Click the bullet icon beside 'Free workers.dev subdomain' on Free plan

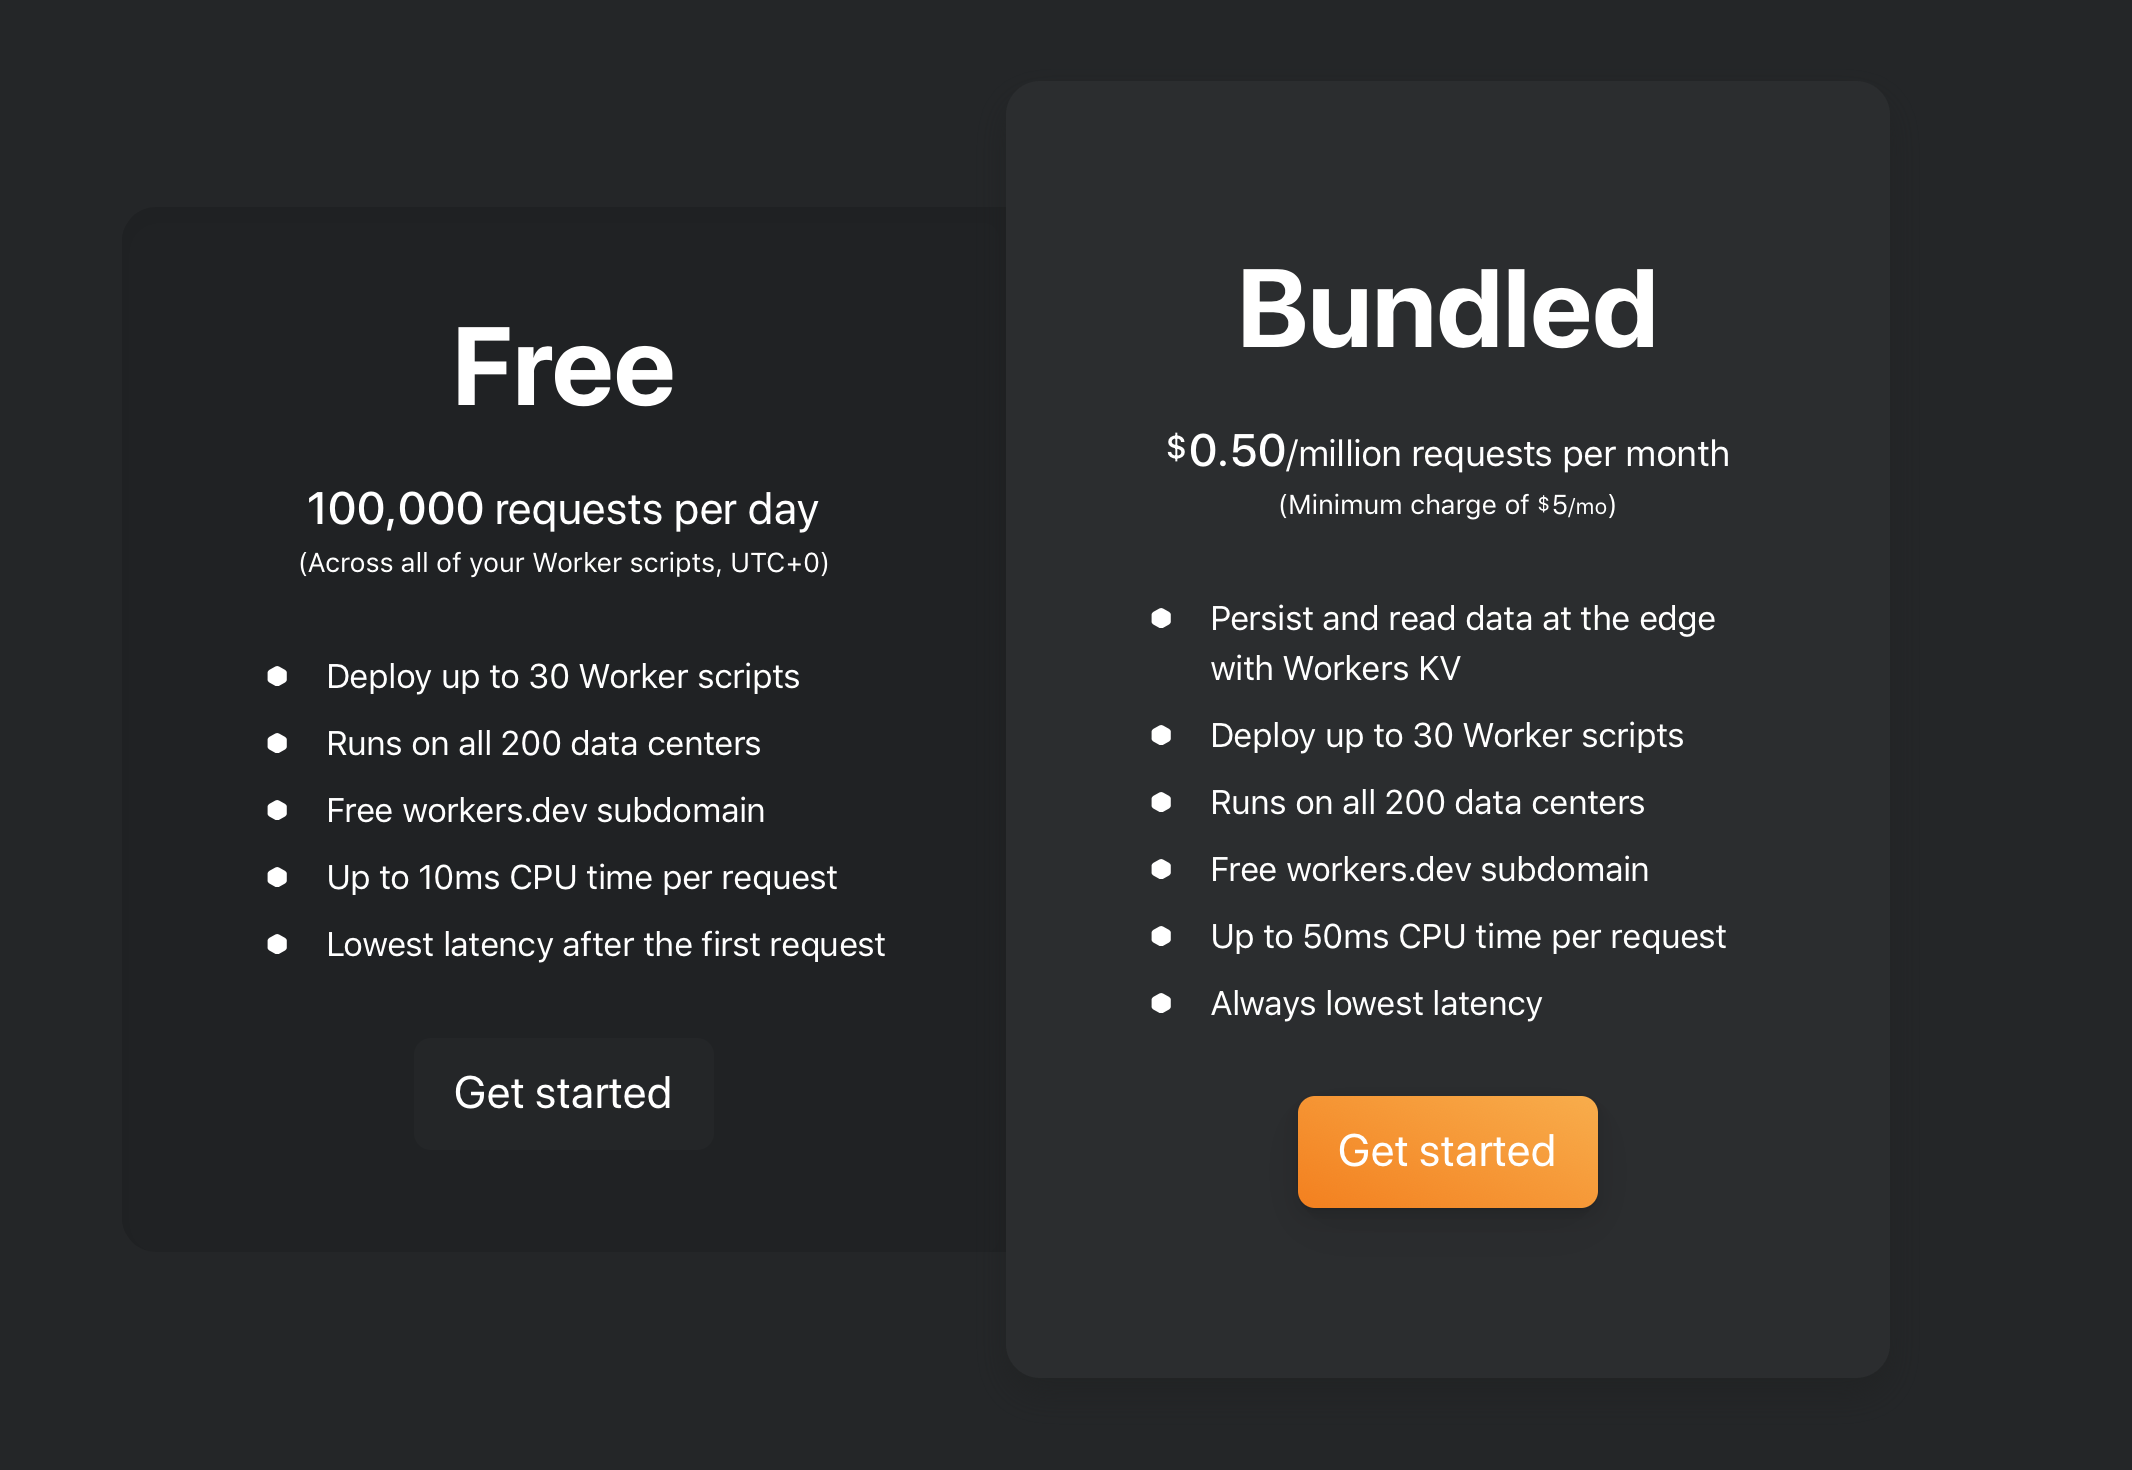coord(277,810)
